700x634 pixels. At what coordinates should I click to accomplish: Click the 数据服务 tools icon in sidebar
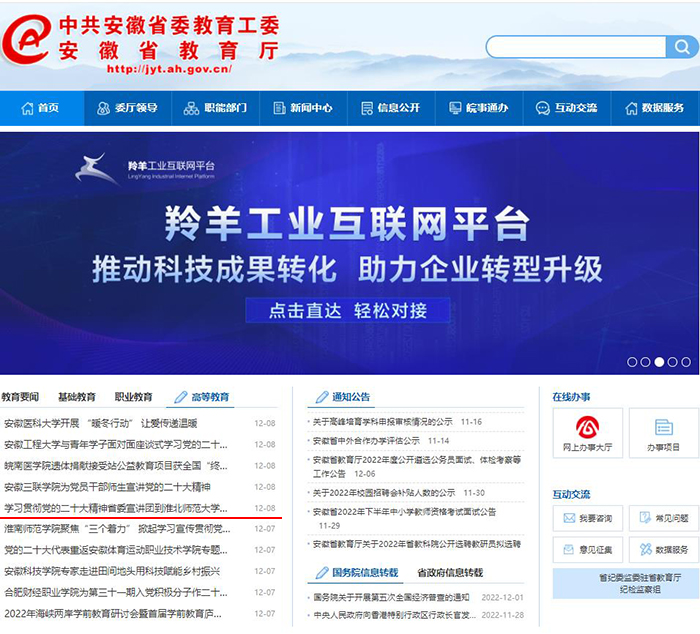pos(646,550)
